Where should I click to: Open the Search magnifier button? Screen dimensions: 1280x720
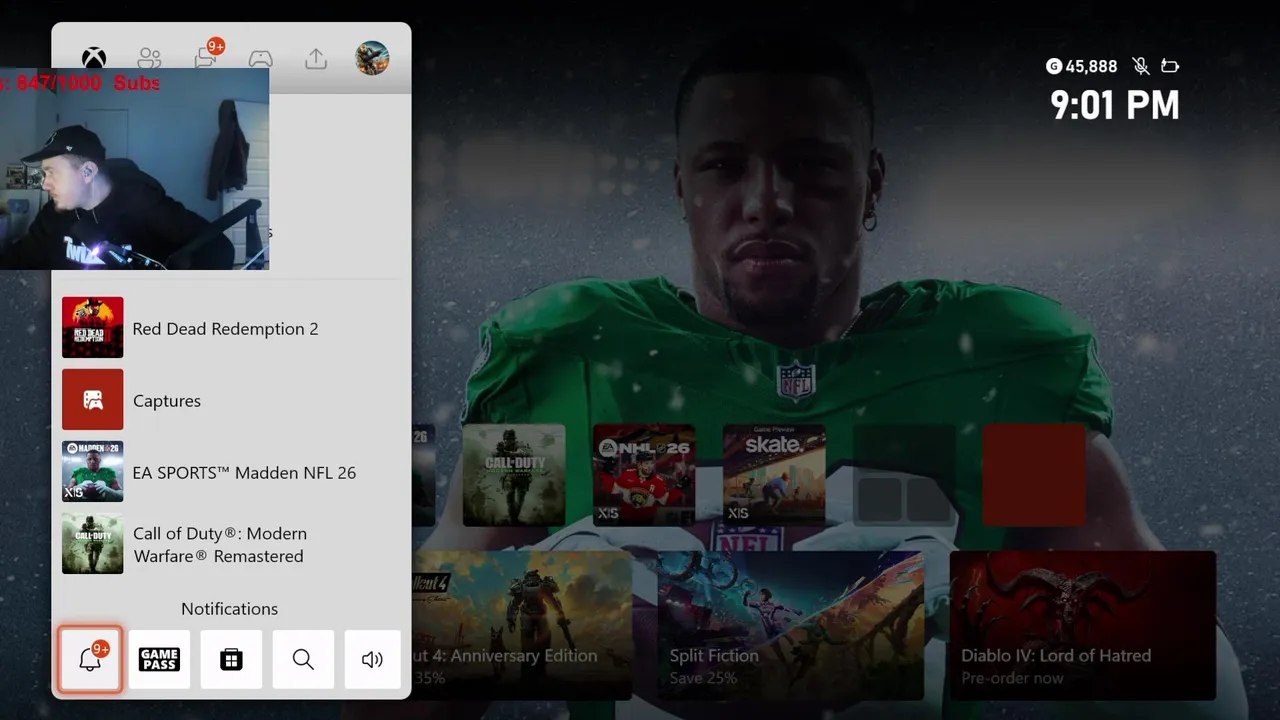click(x=303, y=659)
